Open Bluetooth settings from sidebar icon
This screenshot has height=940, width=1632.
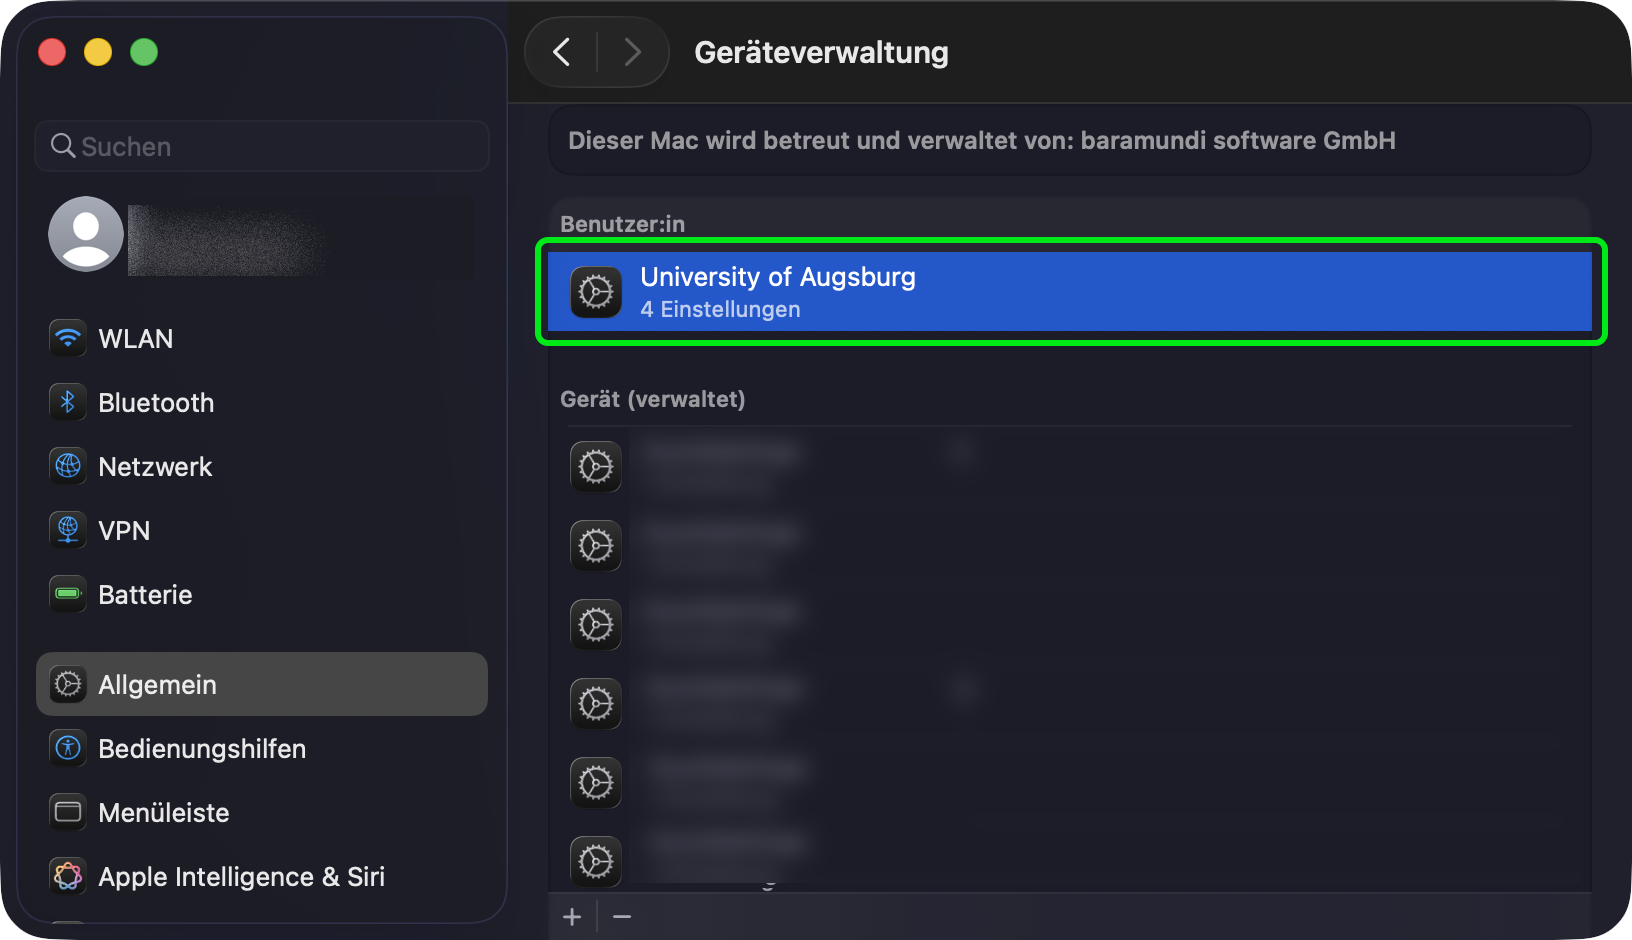(x=68, y=402)
